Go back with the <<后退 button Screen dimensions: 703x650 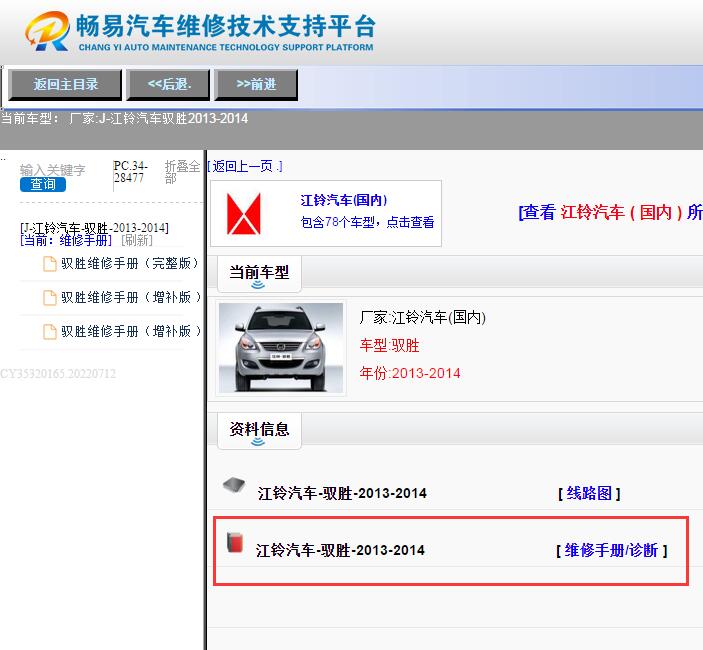[168, 84]
